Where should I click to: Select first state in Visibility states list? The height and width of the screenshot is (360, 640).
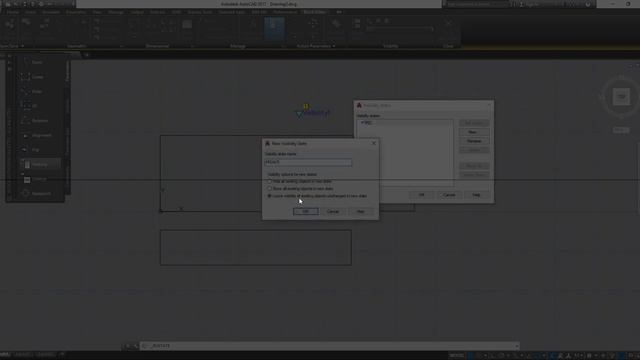405,122
